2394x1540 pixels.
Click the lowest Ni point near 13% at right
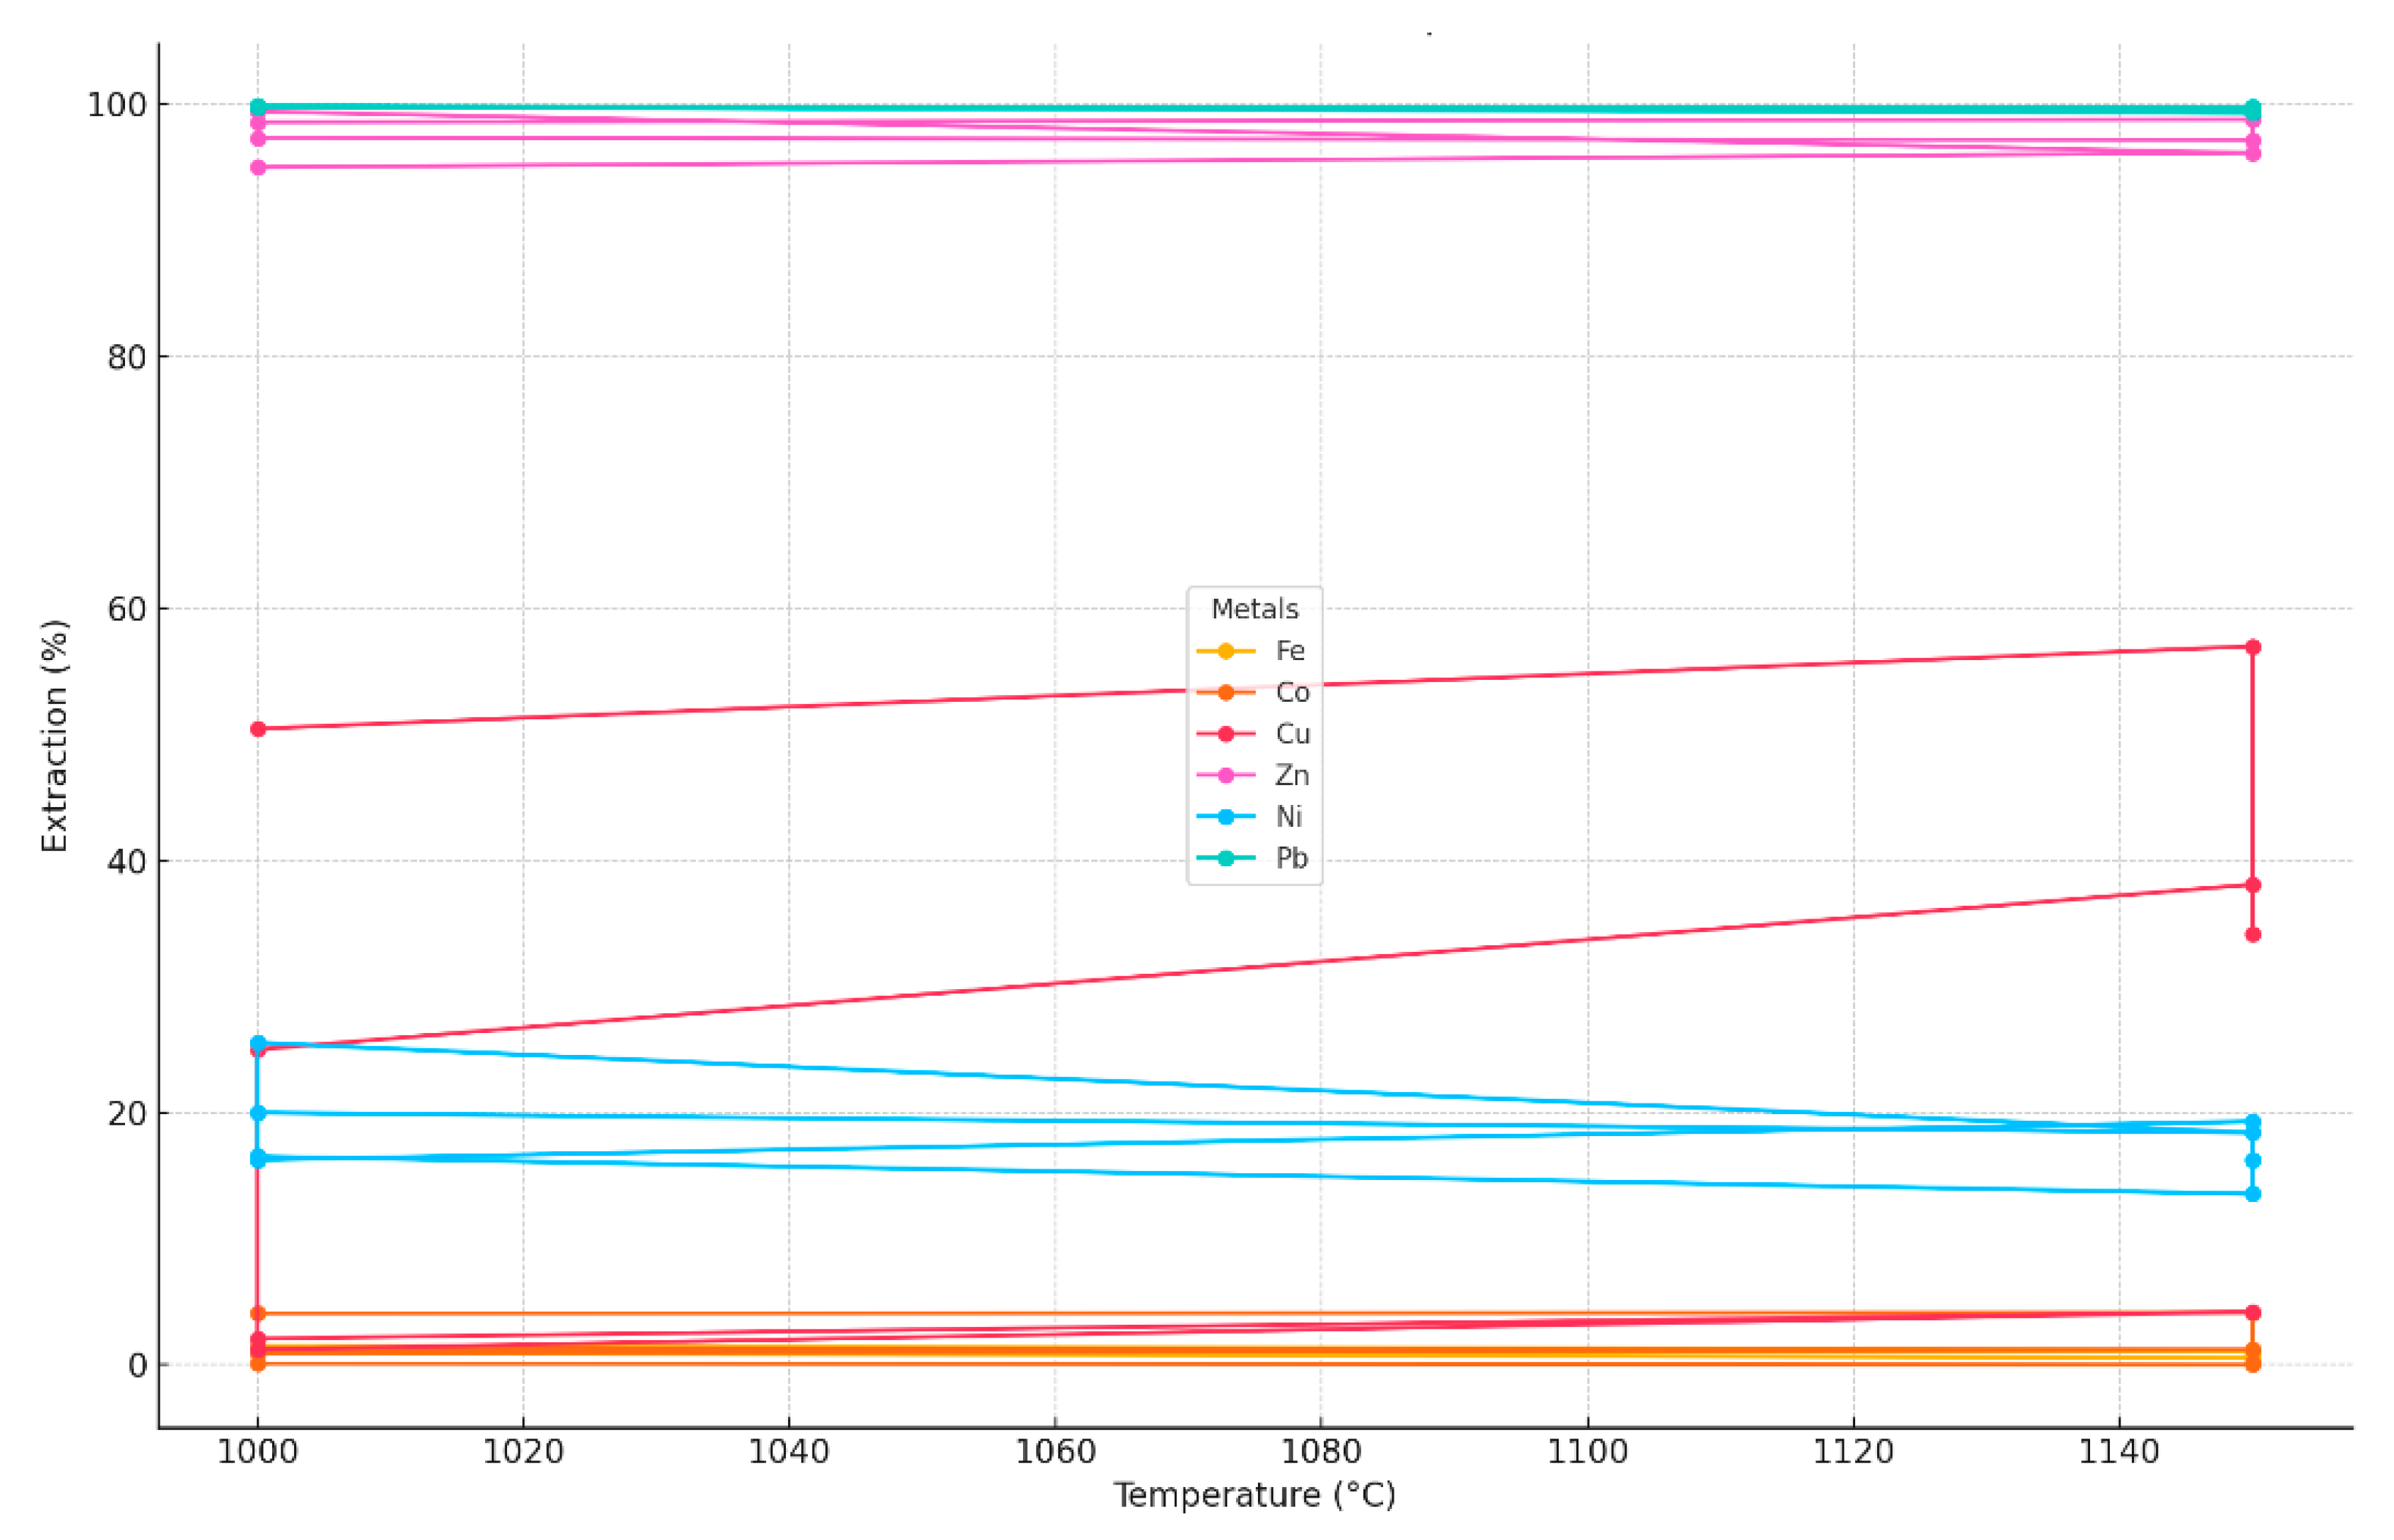pos(2253,1194)
